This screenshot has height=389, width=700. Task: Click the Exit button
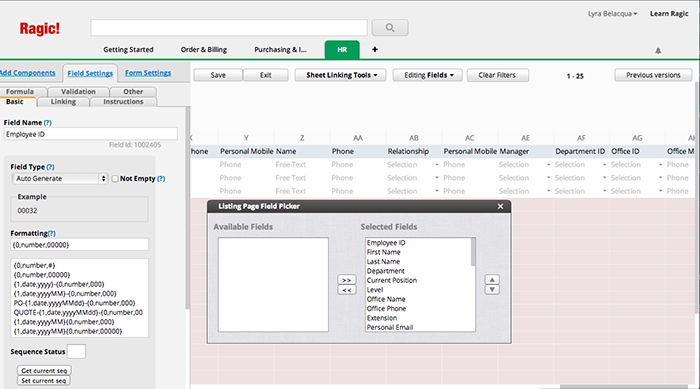coord(266,75)
